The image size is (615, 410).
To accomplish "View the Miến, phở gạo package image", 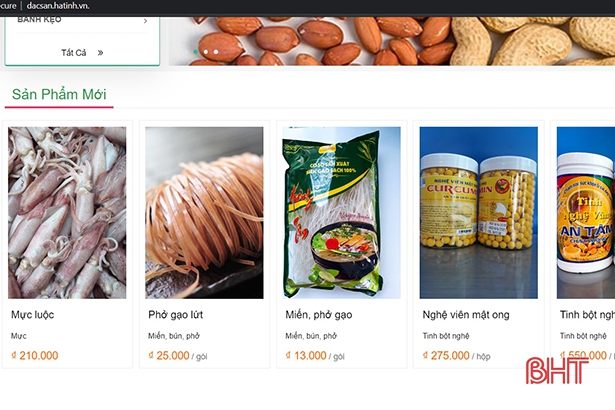I will click(341, 213).
